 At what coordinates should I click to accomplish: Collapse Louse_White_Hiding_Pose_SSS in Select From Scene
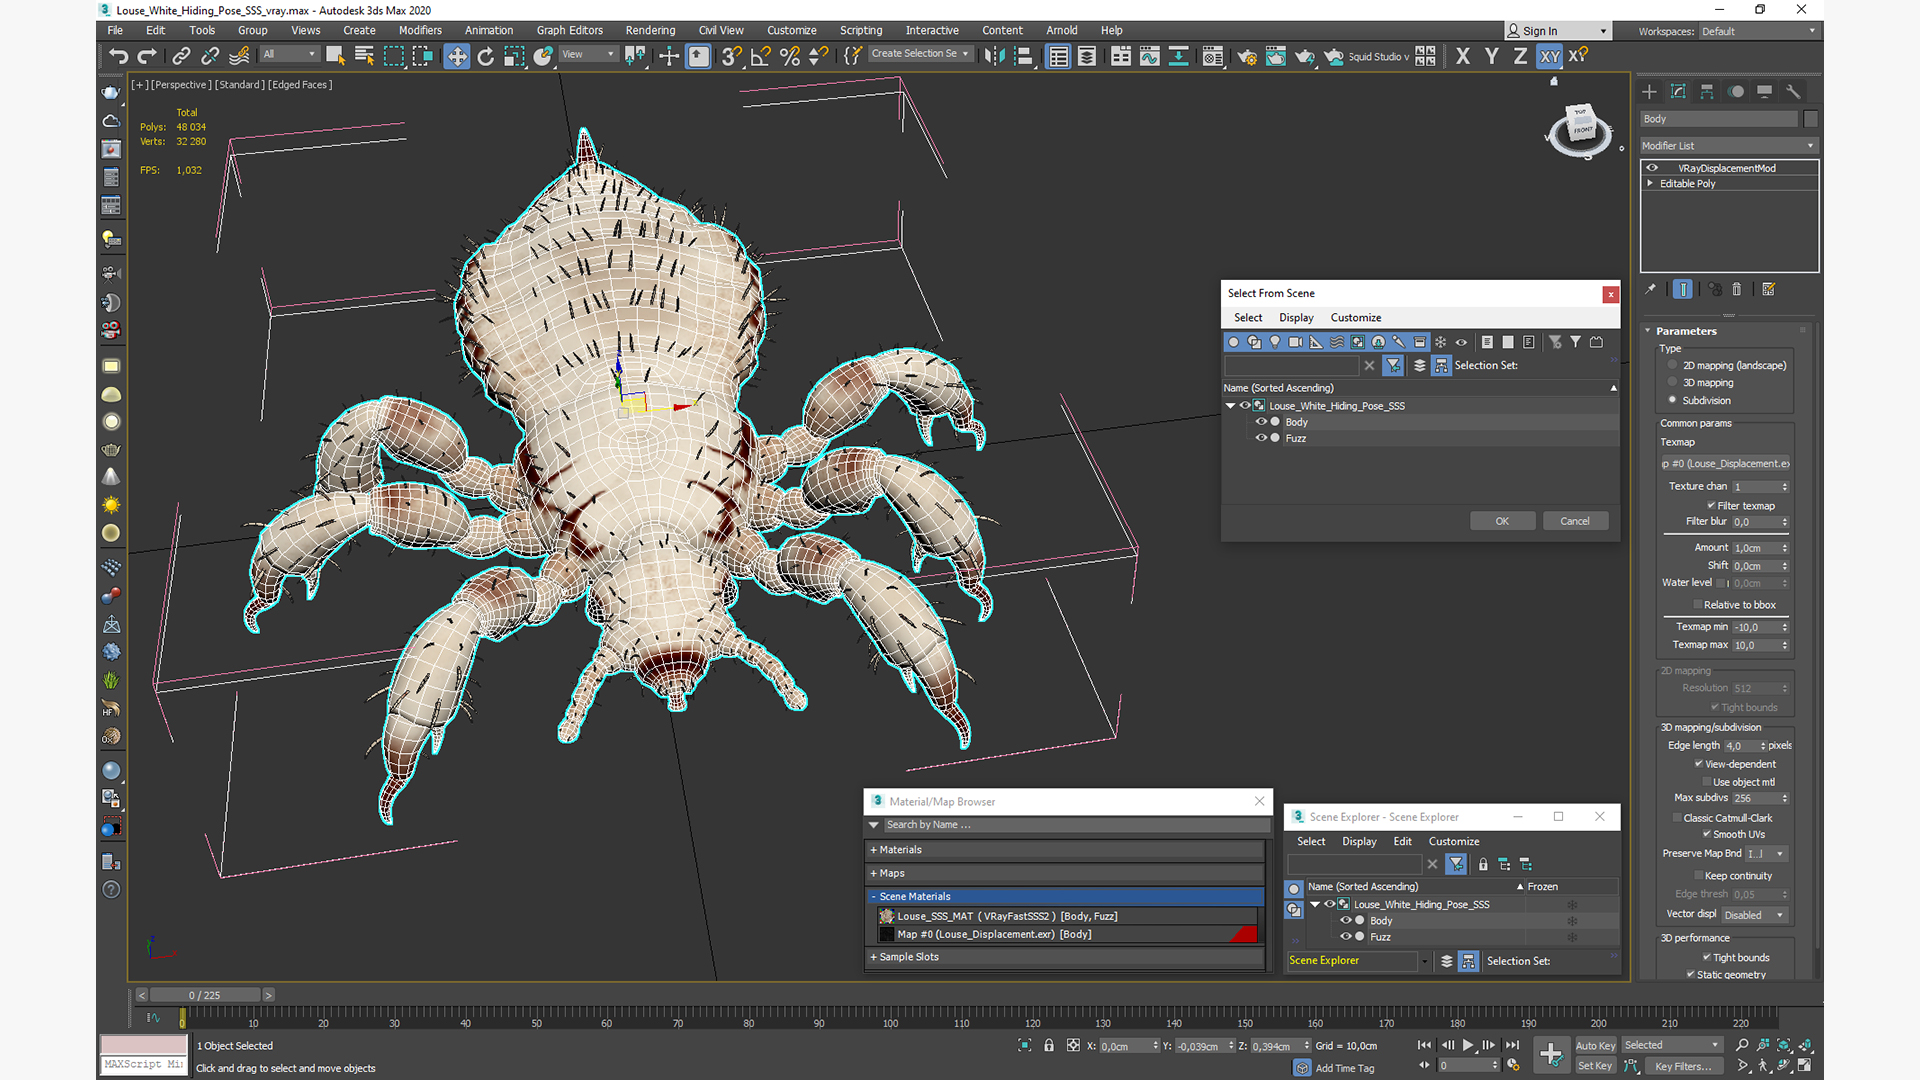pyautogui.click(x=1230, y=406)
